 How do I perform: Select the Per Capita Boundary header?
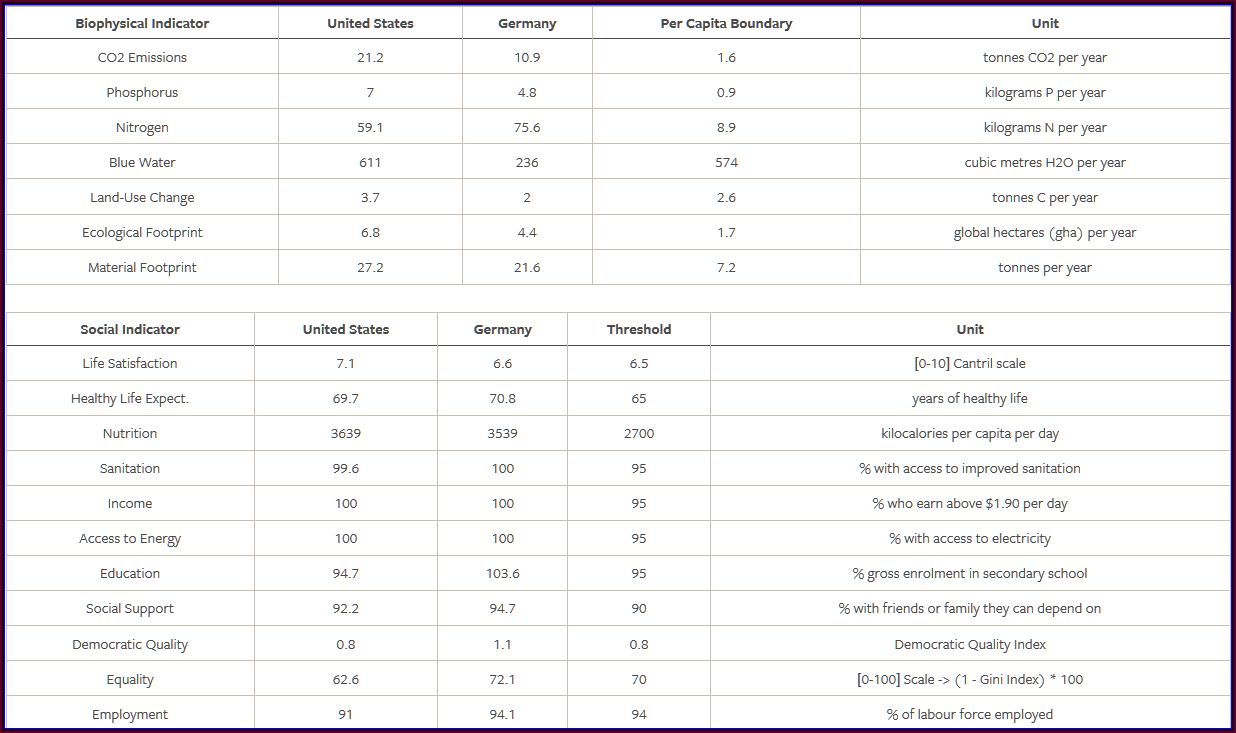[726, 23]
